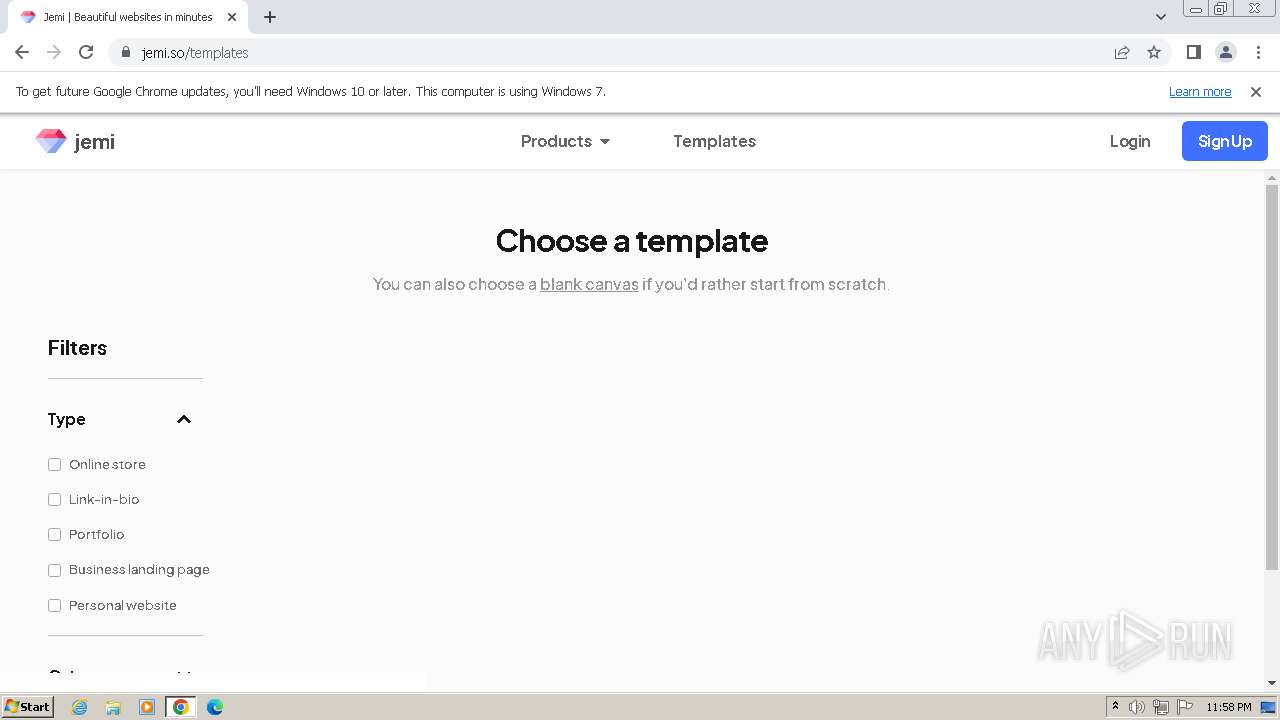This screenshot has height=720, width=1280.
Task: Toggle Chrome side panel icon
Action: tap(1194, 52)
